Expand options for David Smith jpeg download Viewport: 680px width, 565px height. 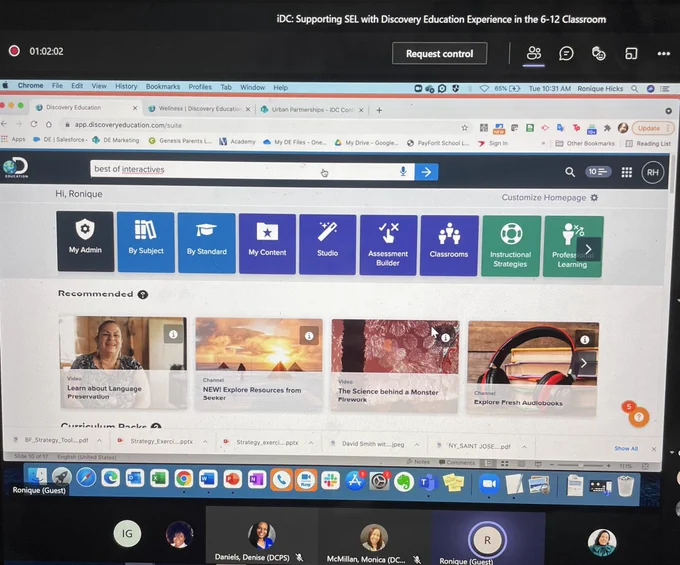[x=417, y=444]
